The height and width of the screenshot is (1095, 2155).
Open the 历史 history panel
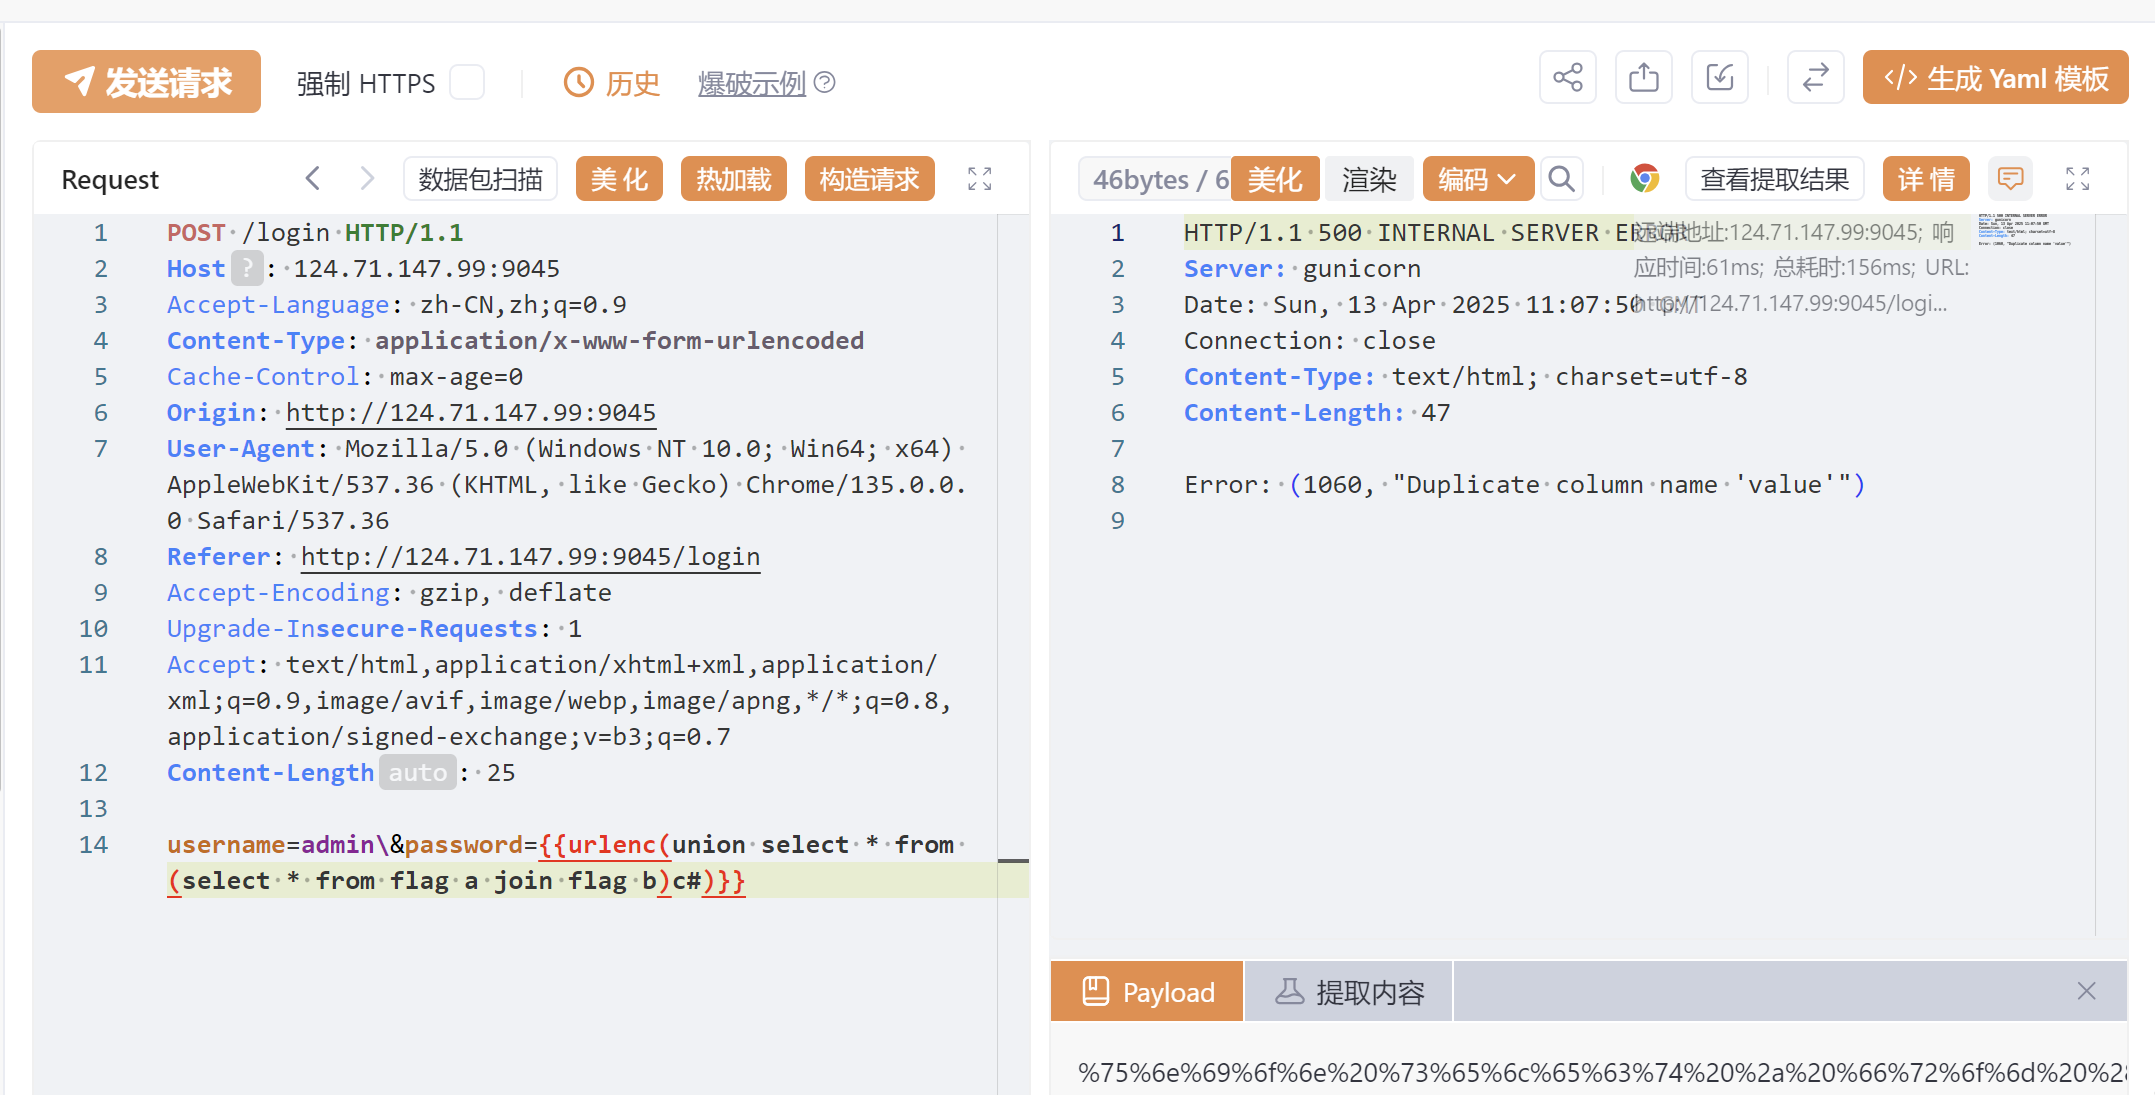612,83
